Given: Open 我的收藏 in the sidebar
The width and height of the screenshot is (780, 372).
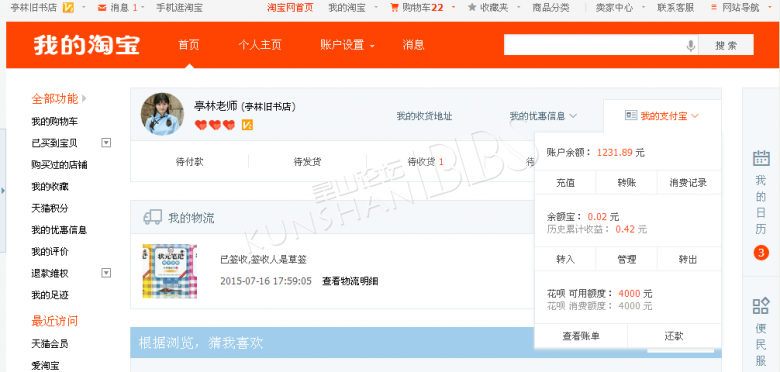Looking at the screenshot, I should 50,186.
